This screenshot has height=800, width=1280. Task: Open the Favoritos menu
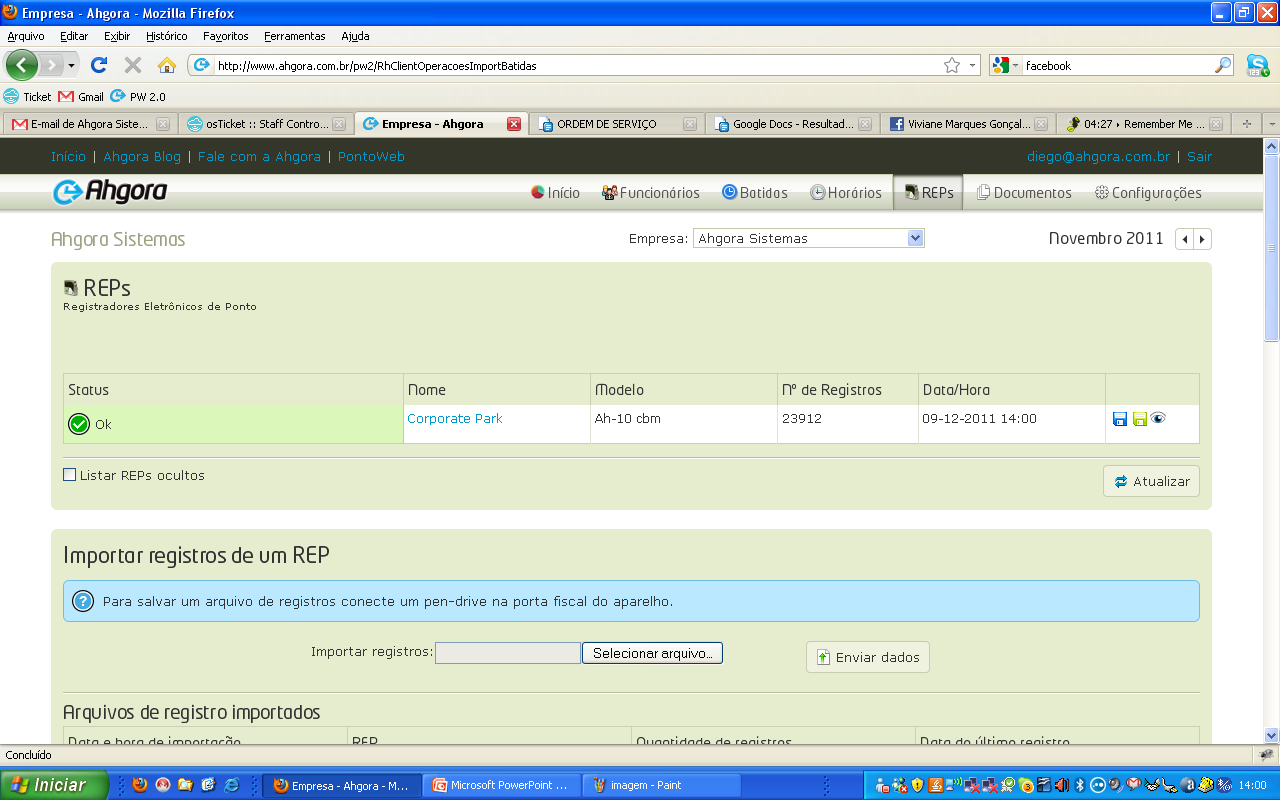(226, 36)
